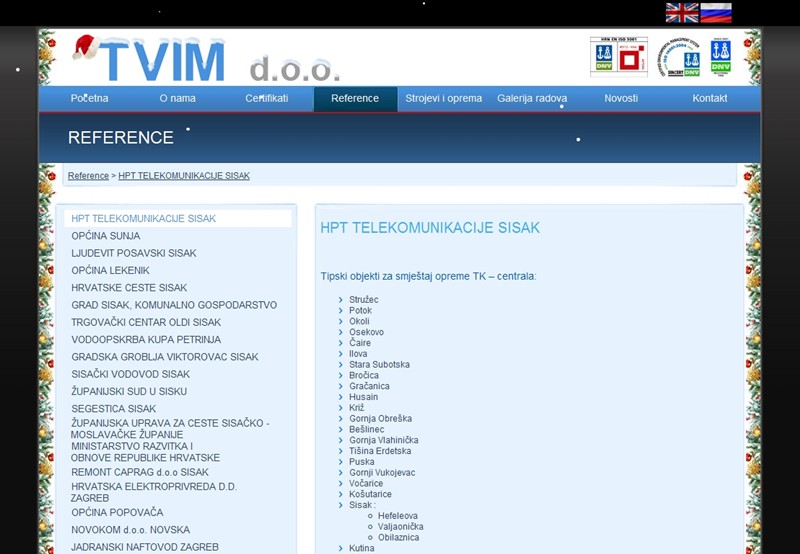Click the TVIM d.o.o. logo
The height and width of the screenshot is (554, 800).
[206, 59]
